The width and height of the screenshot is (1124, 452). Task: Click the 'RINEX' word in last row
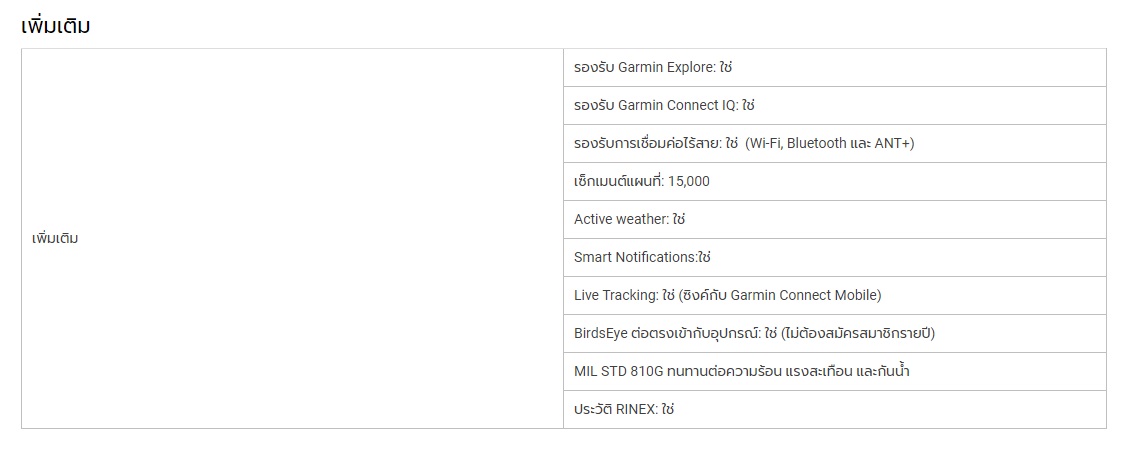click(x=636, y=410)
